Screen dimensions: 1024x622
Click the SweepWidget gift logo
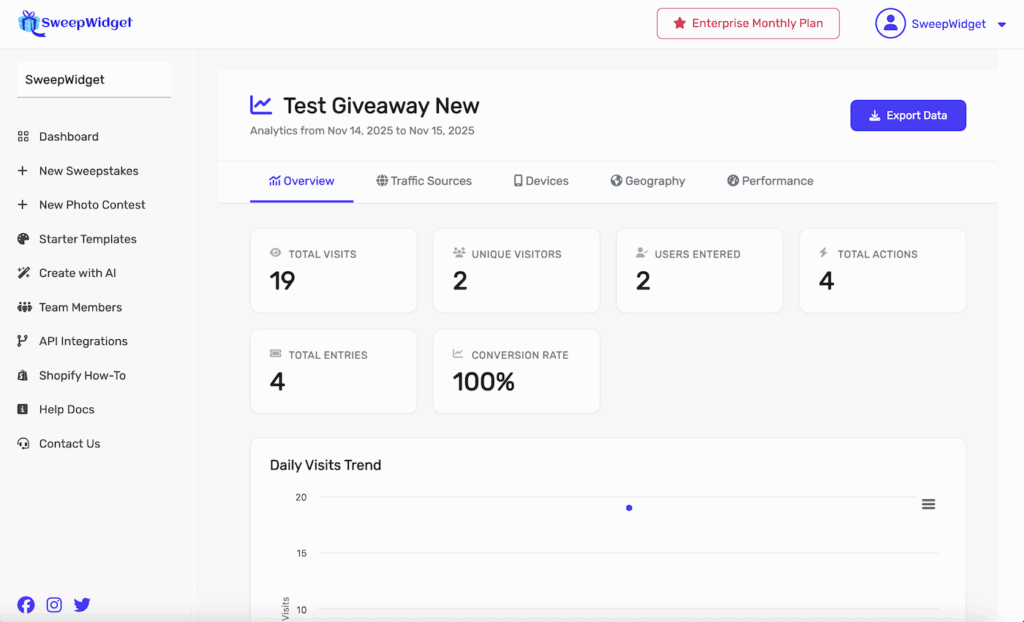29,23
